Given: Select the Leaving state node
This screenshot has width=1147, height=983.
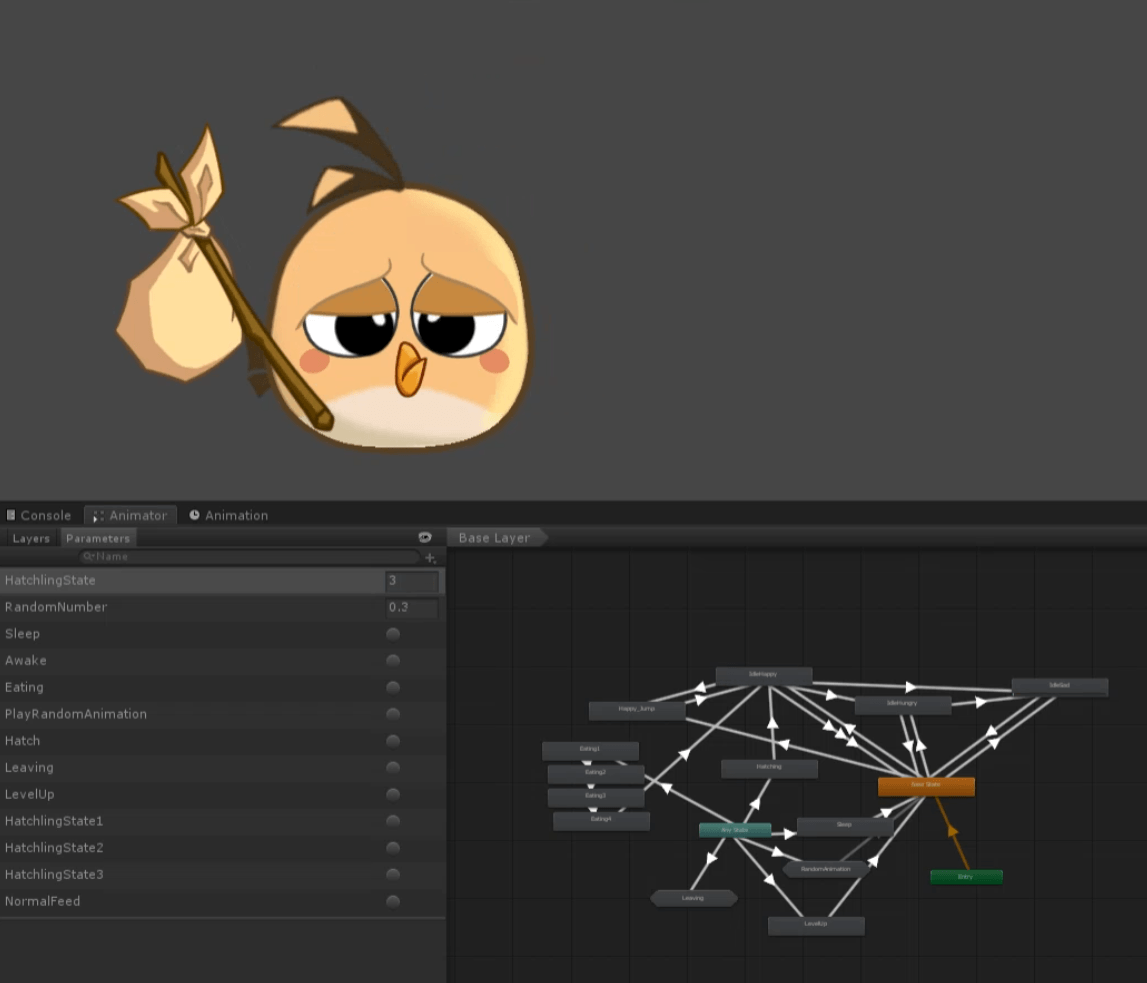Looking at the screenshot, I should (x=694, y=897).
